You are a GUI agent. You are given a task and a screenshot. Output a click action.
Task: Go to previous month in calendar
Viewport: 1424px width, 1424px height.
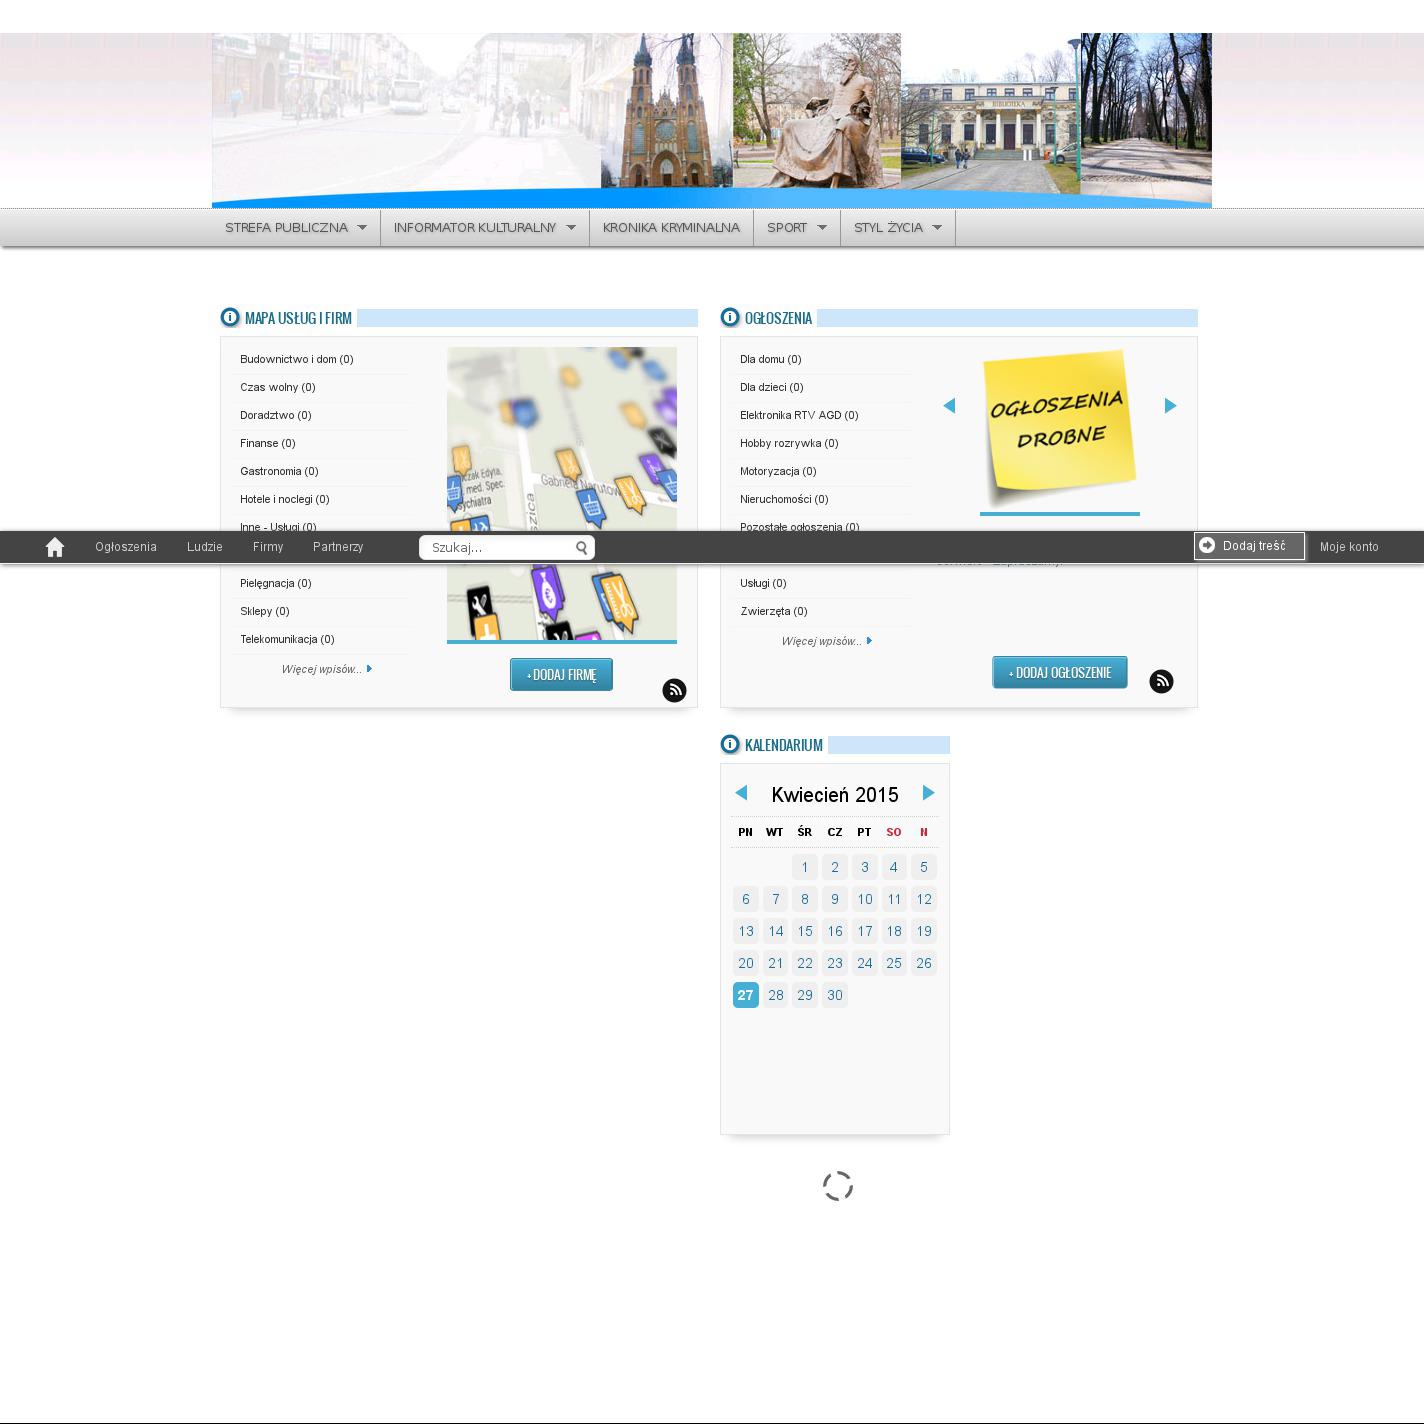click(x=741, y=793)
